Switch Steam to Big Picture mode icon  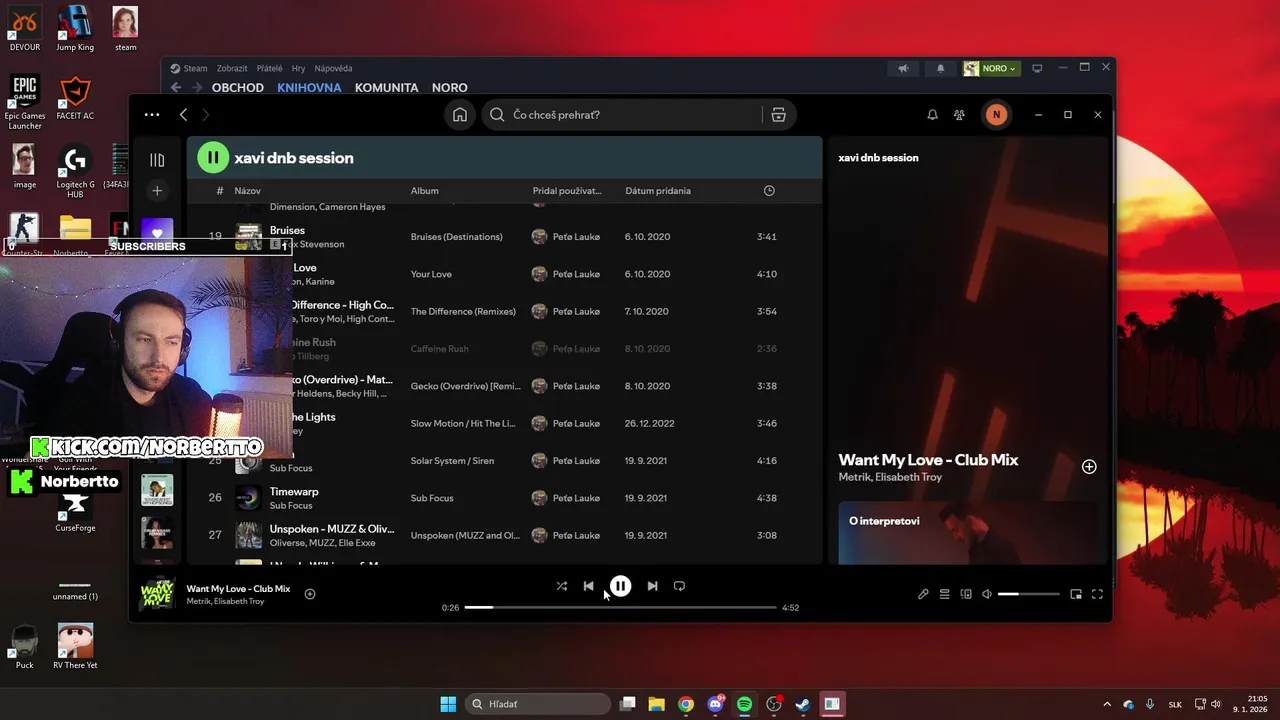point(1037,69)
